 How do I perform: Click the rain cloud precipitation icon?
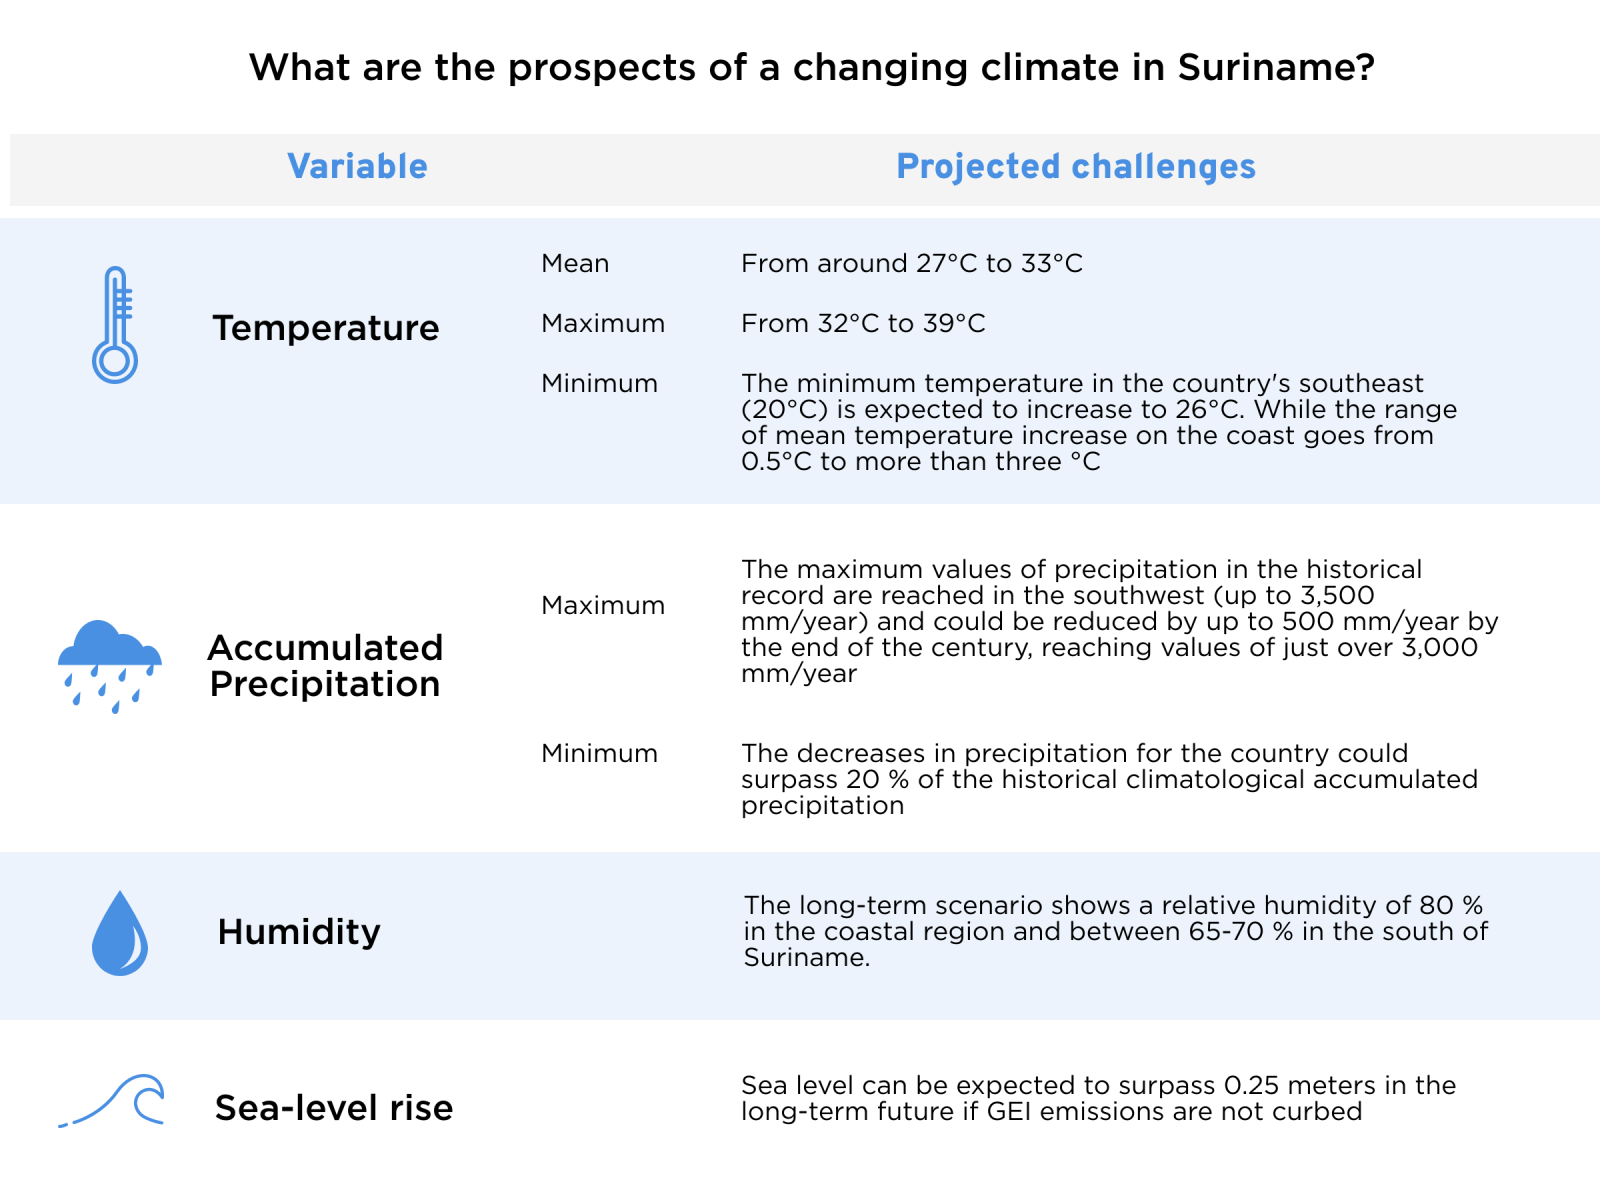point(110,665)
